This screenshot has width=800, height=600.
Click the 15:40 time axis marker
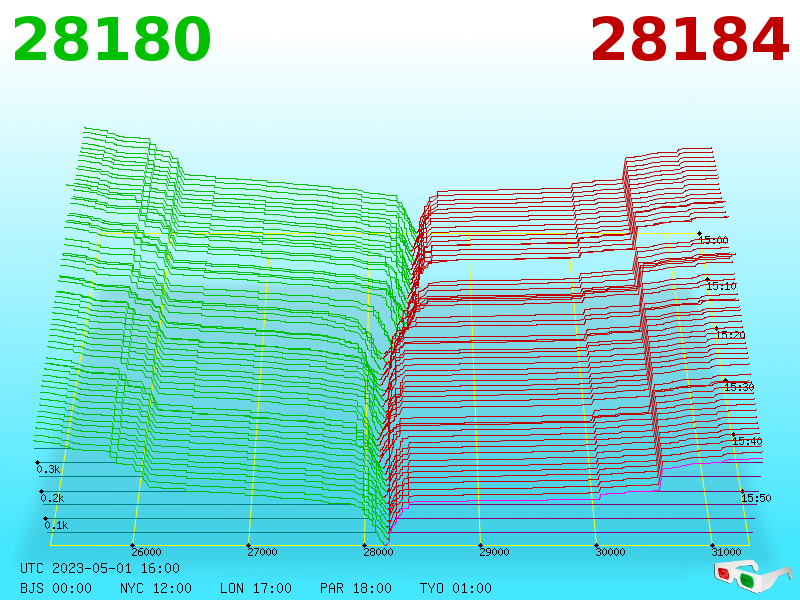pyautogui.click(x=747, y=441)
